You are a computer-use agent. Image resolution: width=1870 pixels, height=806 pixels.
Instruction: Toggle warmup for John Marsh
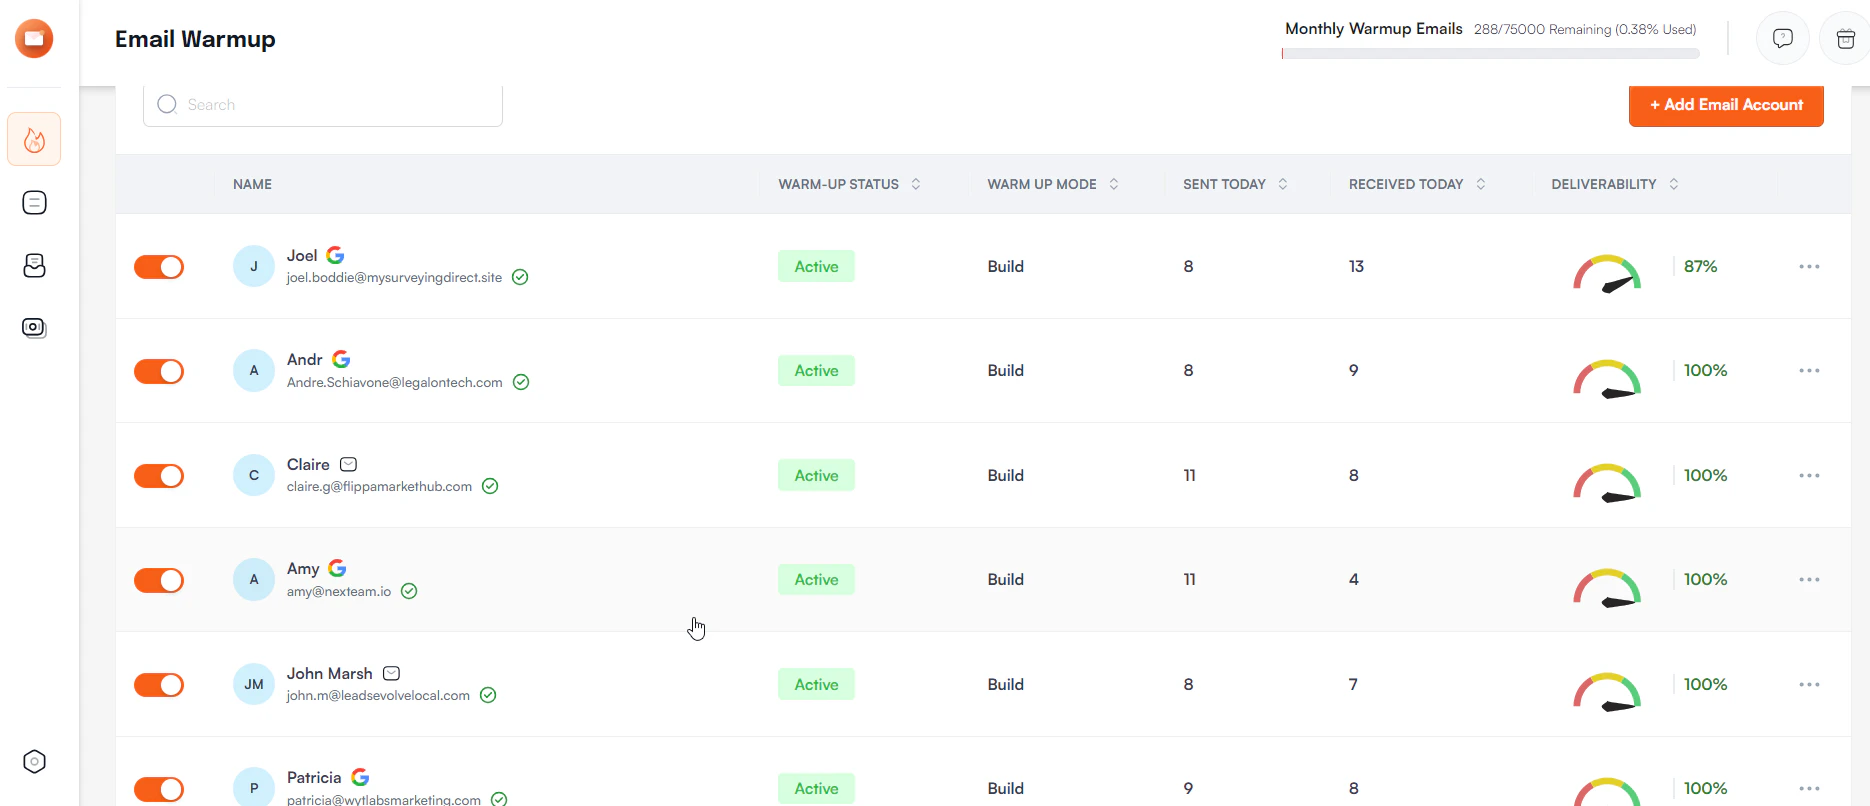tap(159, 685)
